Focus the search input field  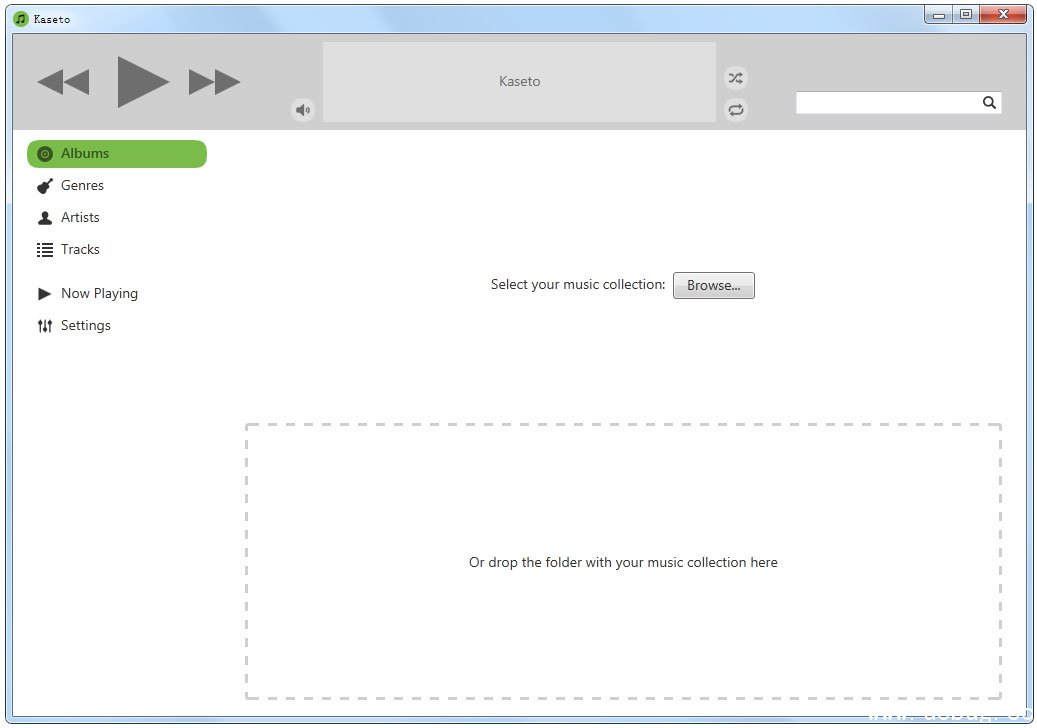[887, 102]
